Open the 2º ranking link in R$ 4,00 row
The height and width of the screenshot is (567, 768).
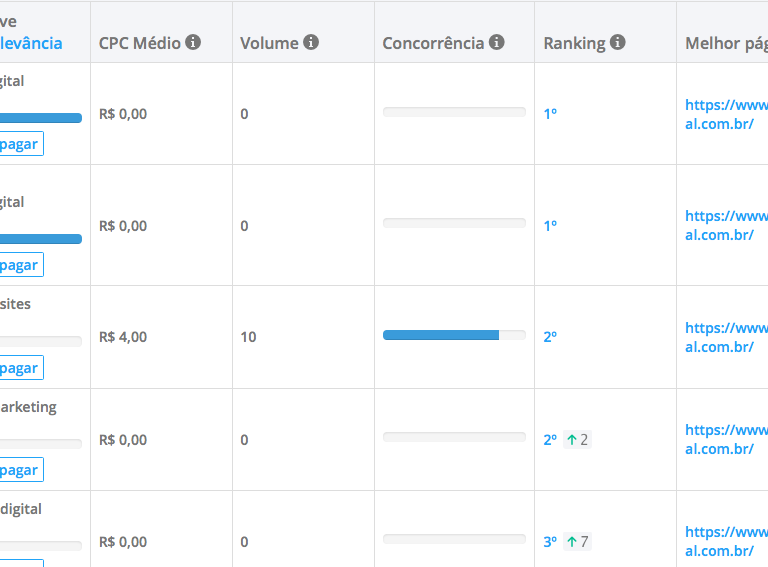550,337
